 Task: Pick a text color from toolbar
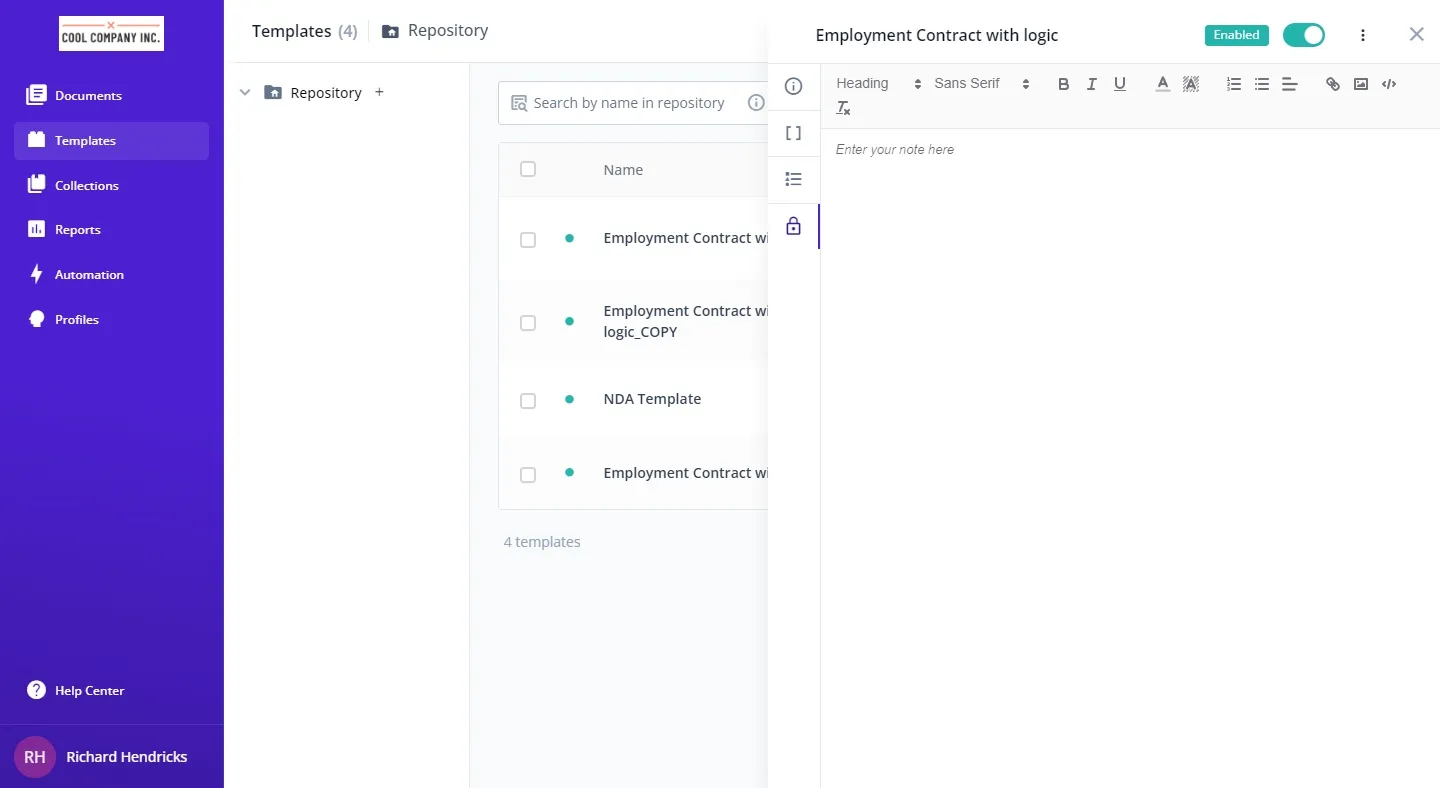[x=1162, y=84]
